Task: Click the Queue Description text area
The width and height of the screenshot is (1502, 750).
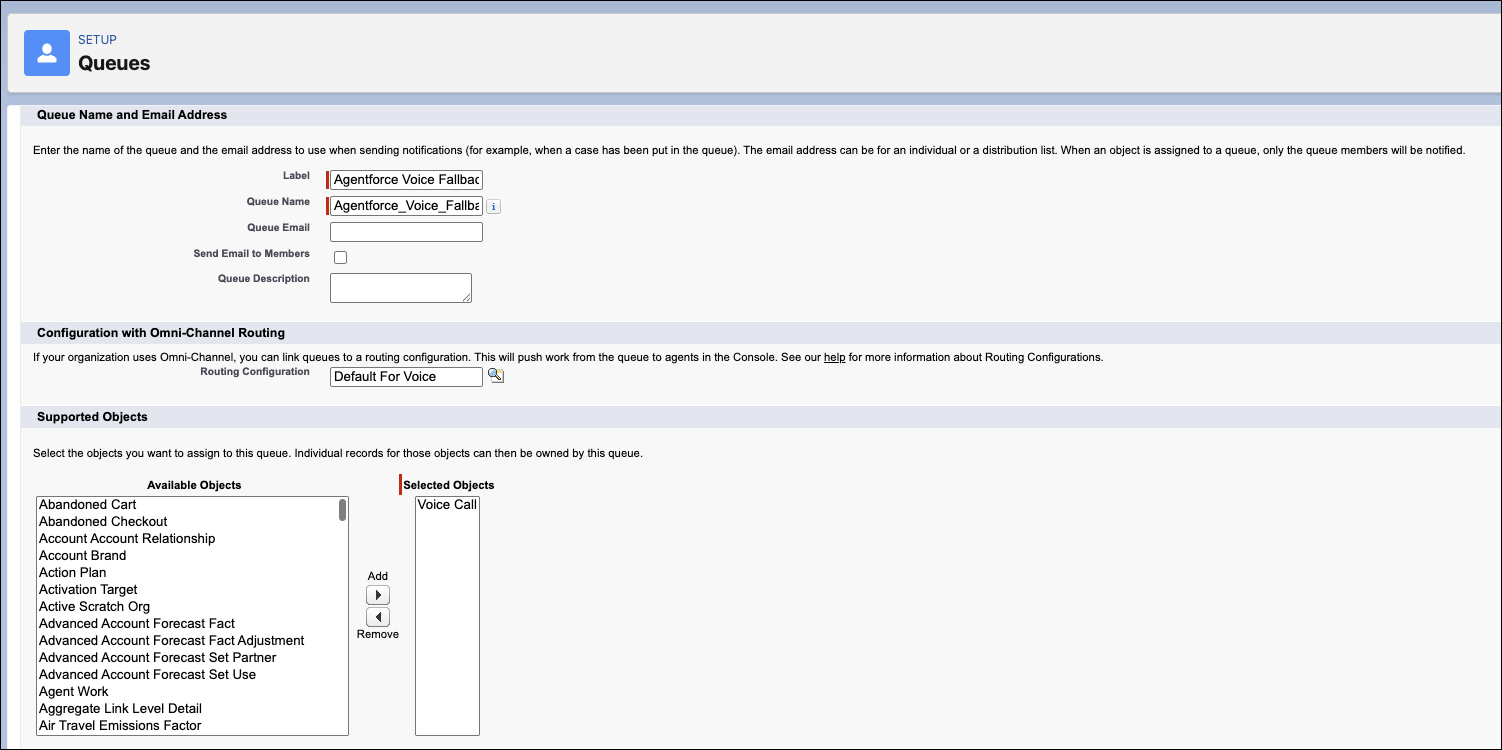Action: pos(401,288)
